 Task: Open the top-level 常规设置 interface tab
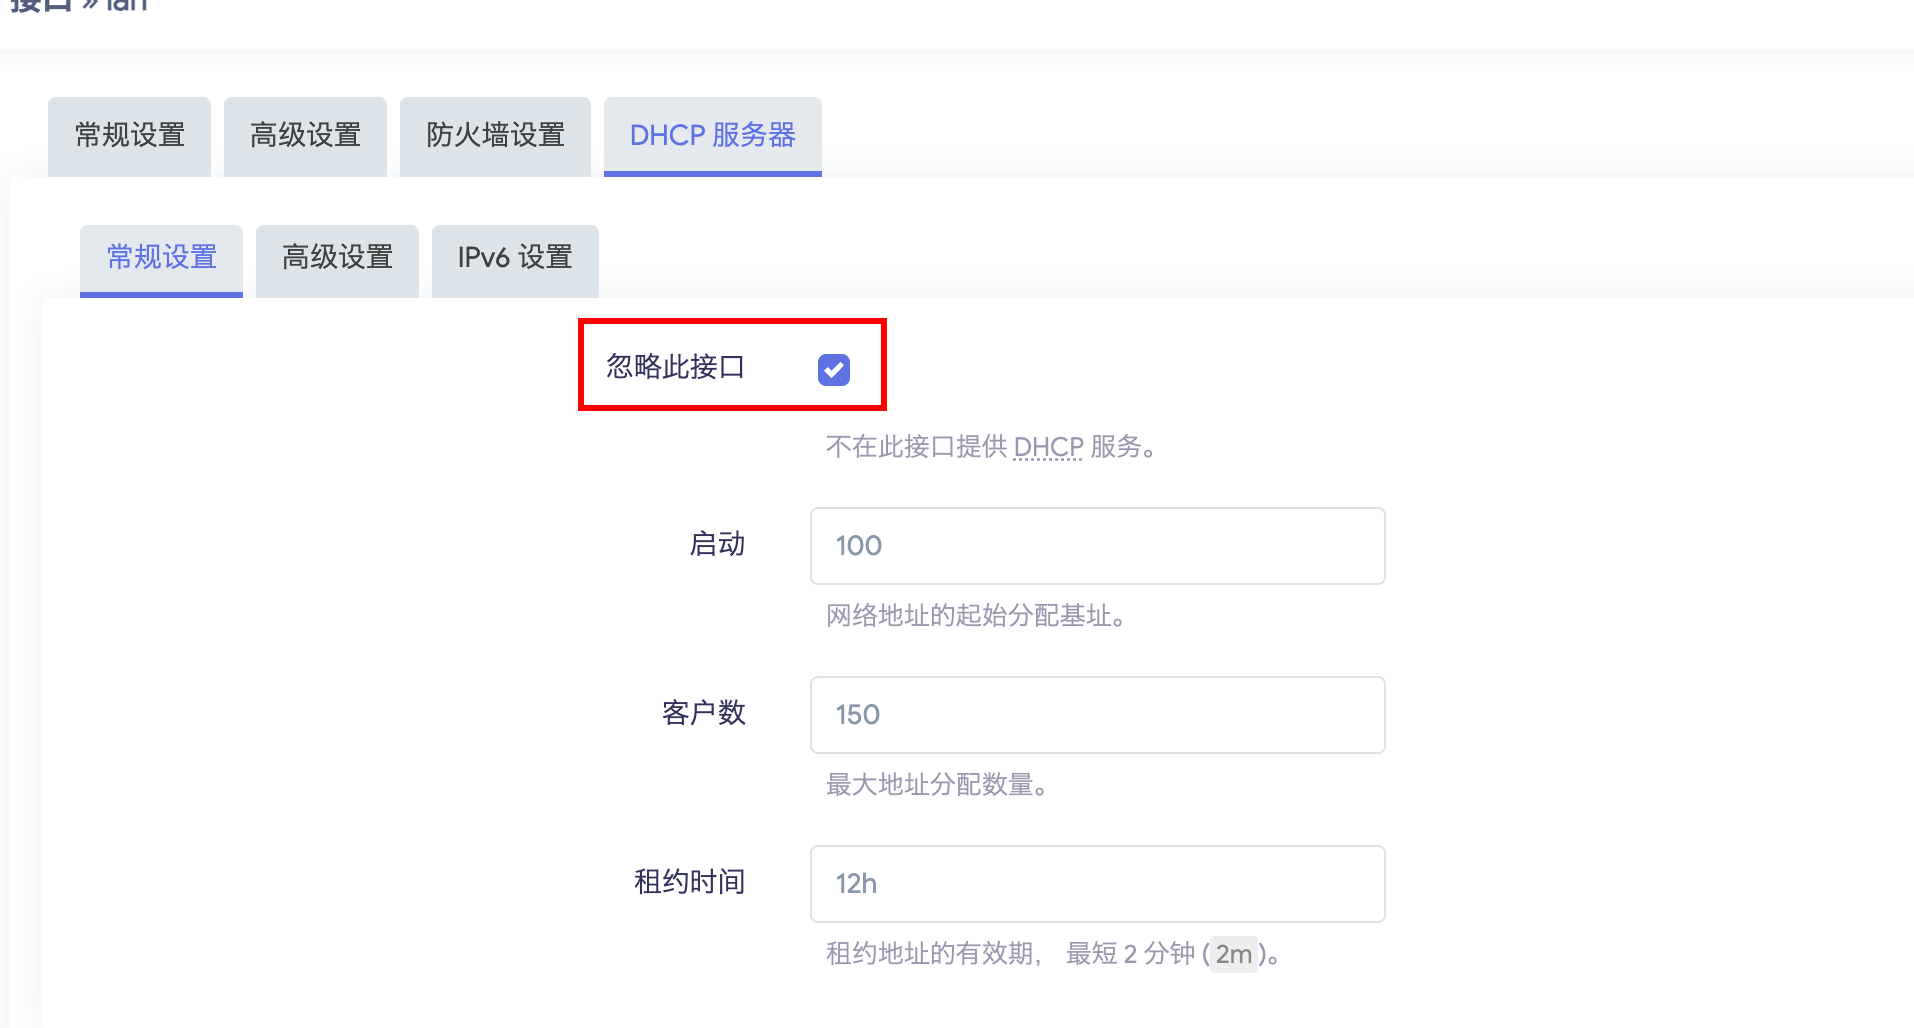coord(130,136)
